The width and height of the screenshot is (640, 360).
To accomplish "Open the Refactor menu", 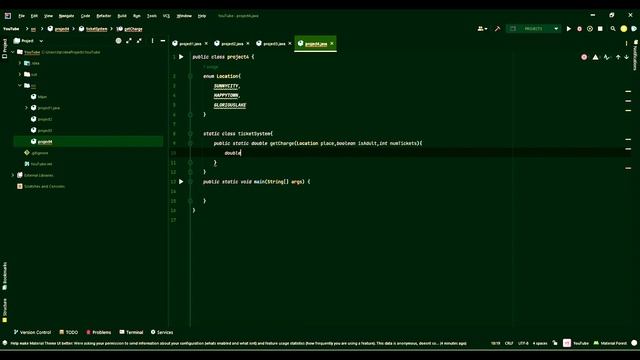I will click(x=104, y=16).
